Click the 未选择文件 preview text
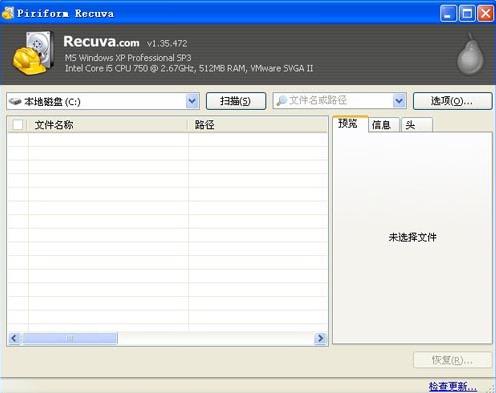Screen dimensions: 496x393 412,237
